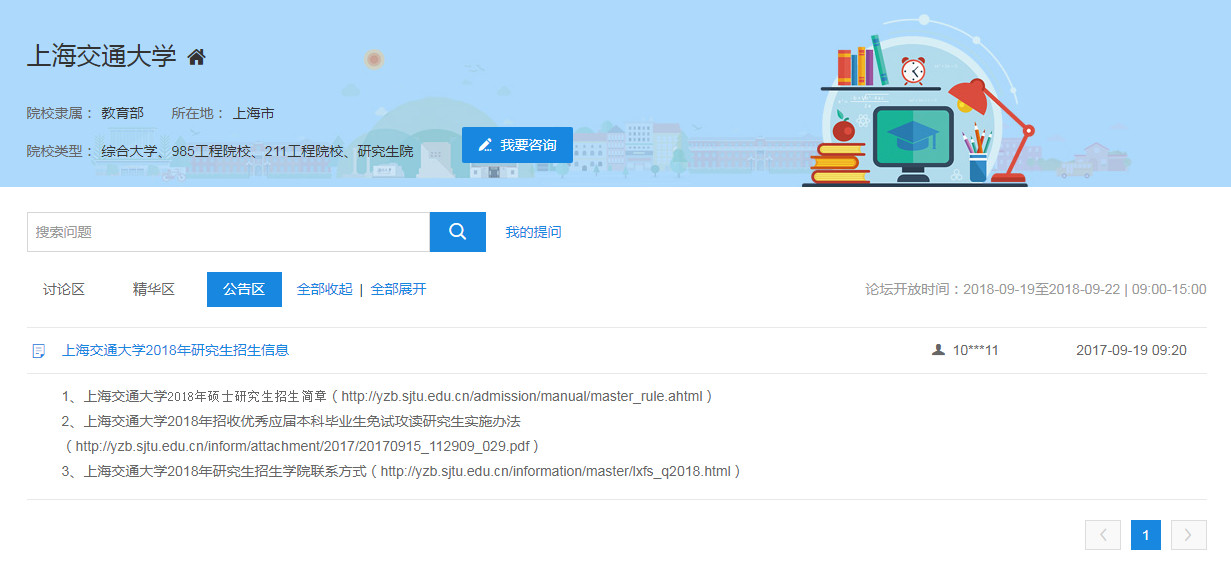This screenshot has width=1231, height=561.
Task: Click the lxfs_q2018.html URL text
Action: point(556,471)
